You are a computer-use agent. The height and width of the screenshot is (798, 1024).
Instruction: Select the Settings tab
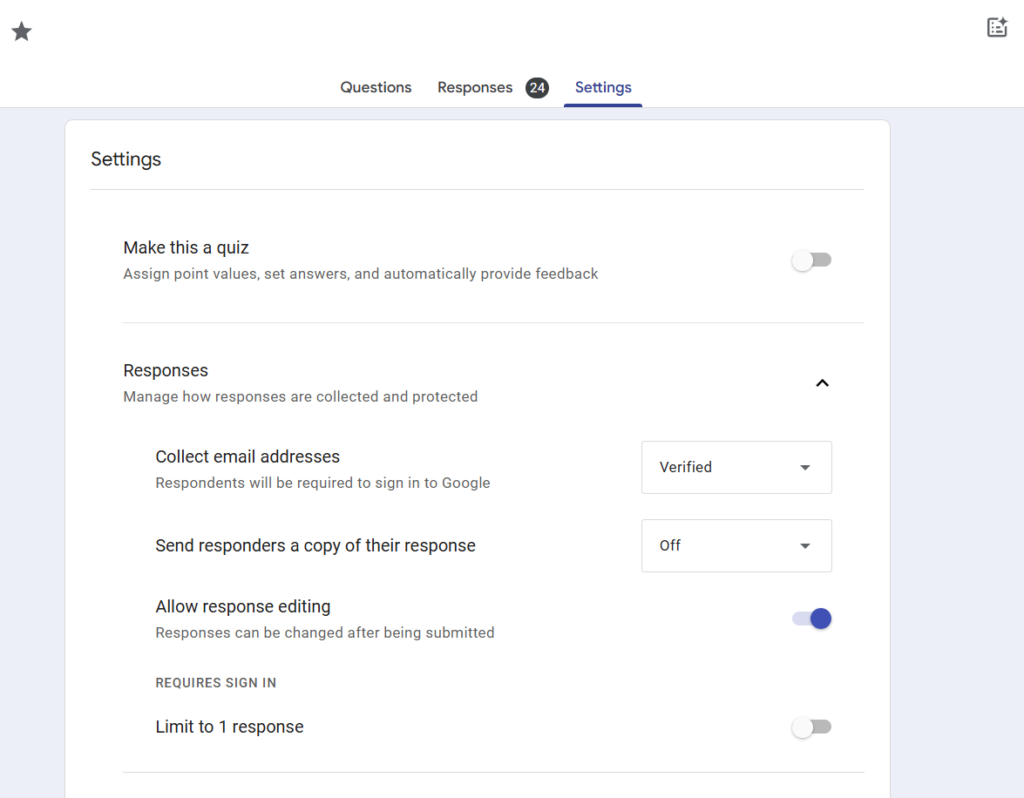tap(603, 88)
